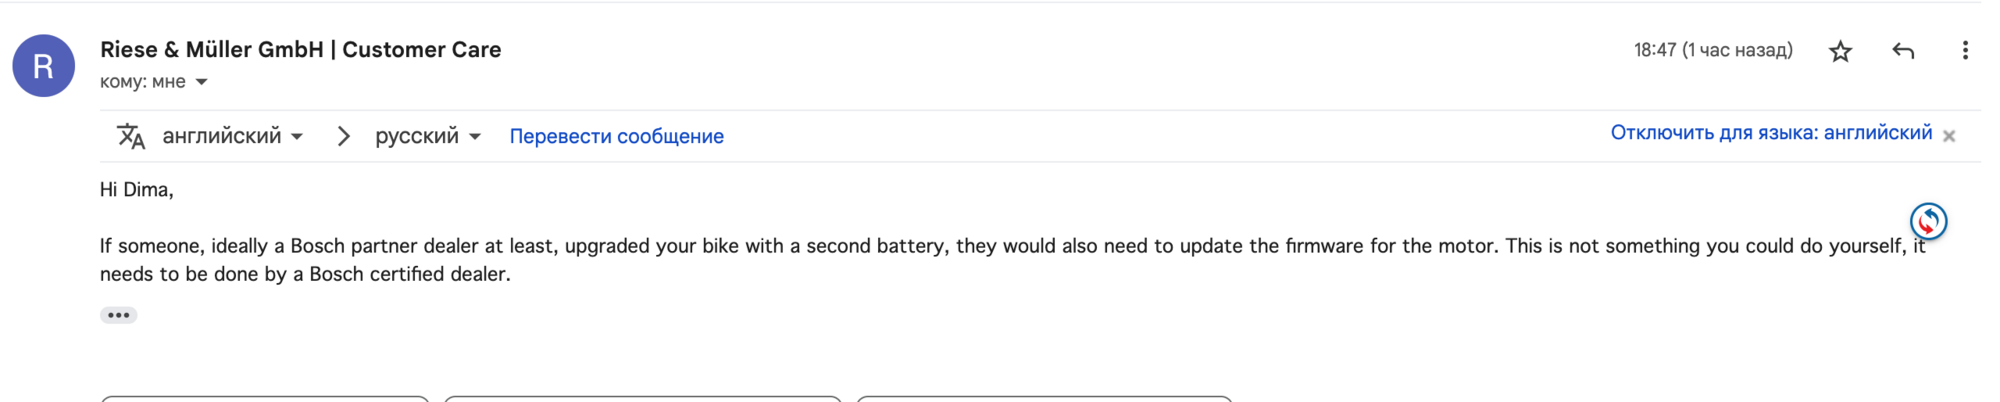The width and height of the screenshot is (2000, 402).
Task: Click the "Hi Dima," greeting line
Action: 137,190
